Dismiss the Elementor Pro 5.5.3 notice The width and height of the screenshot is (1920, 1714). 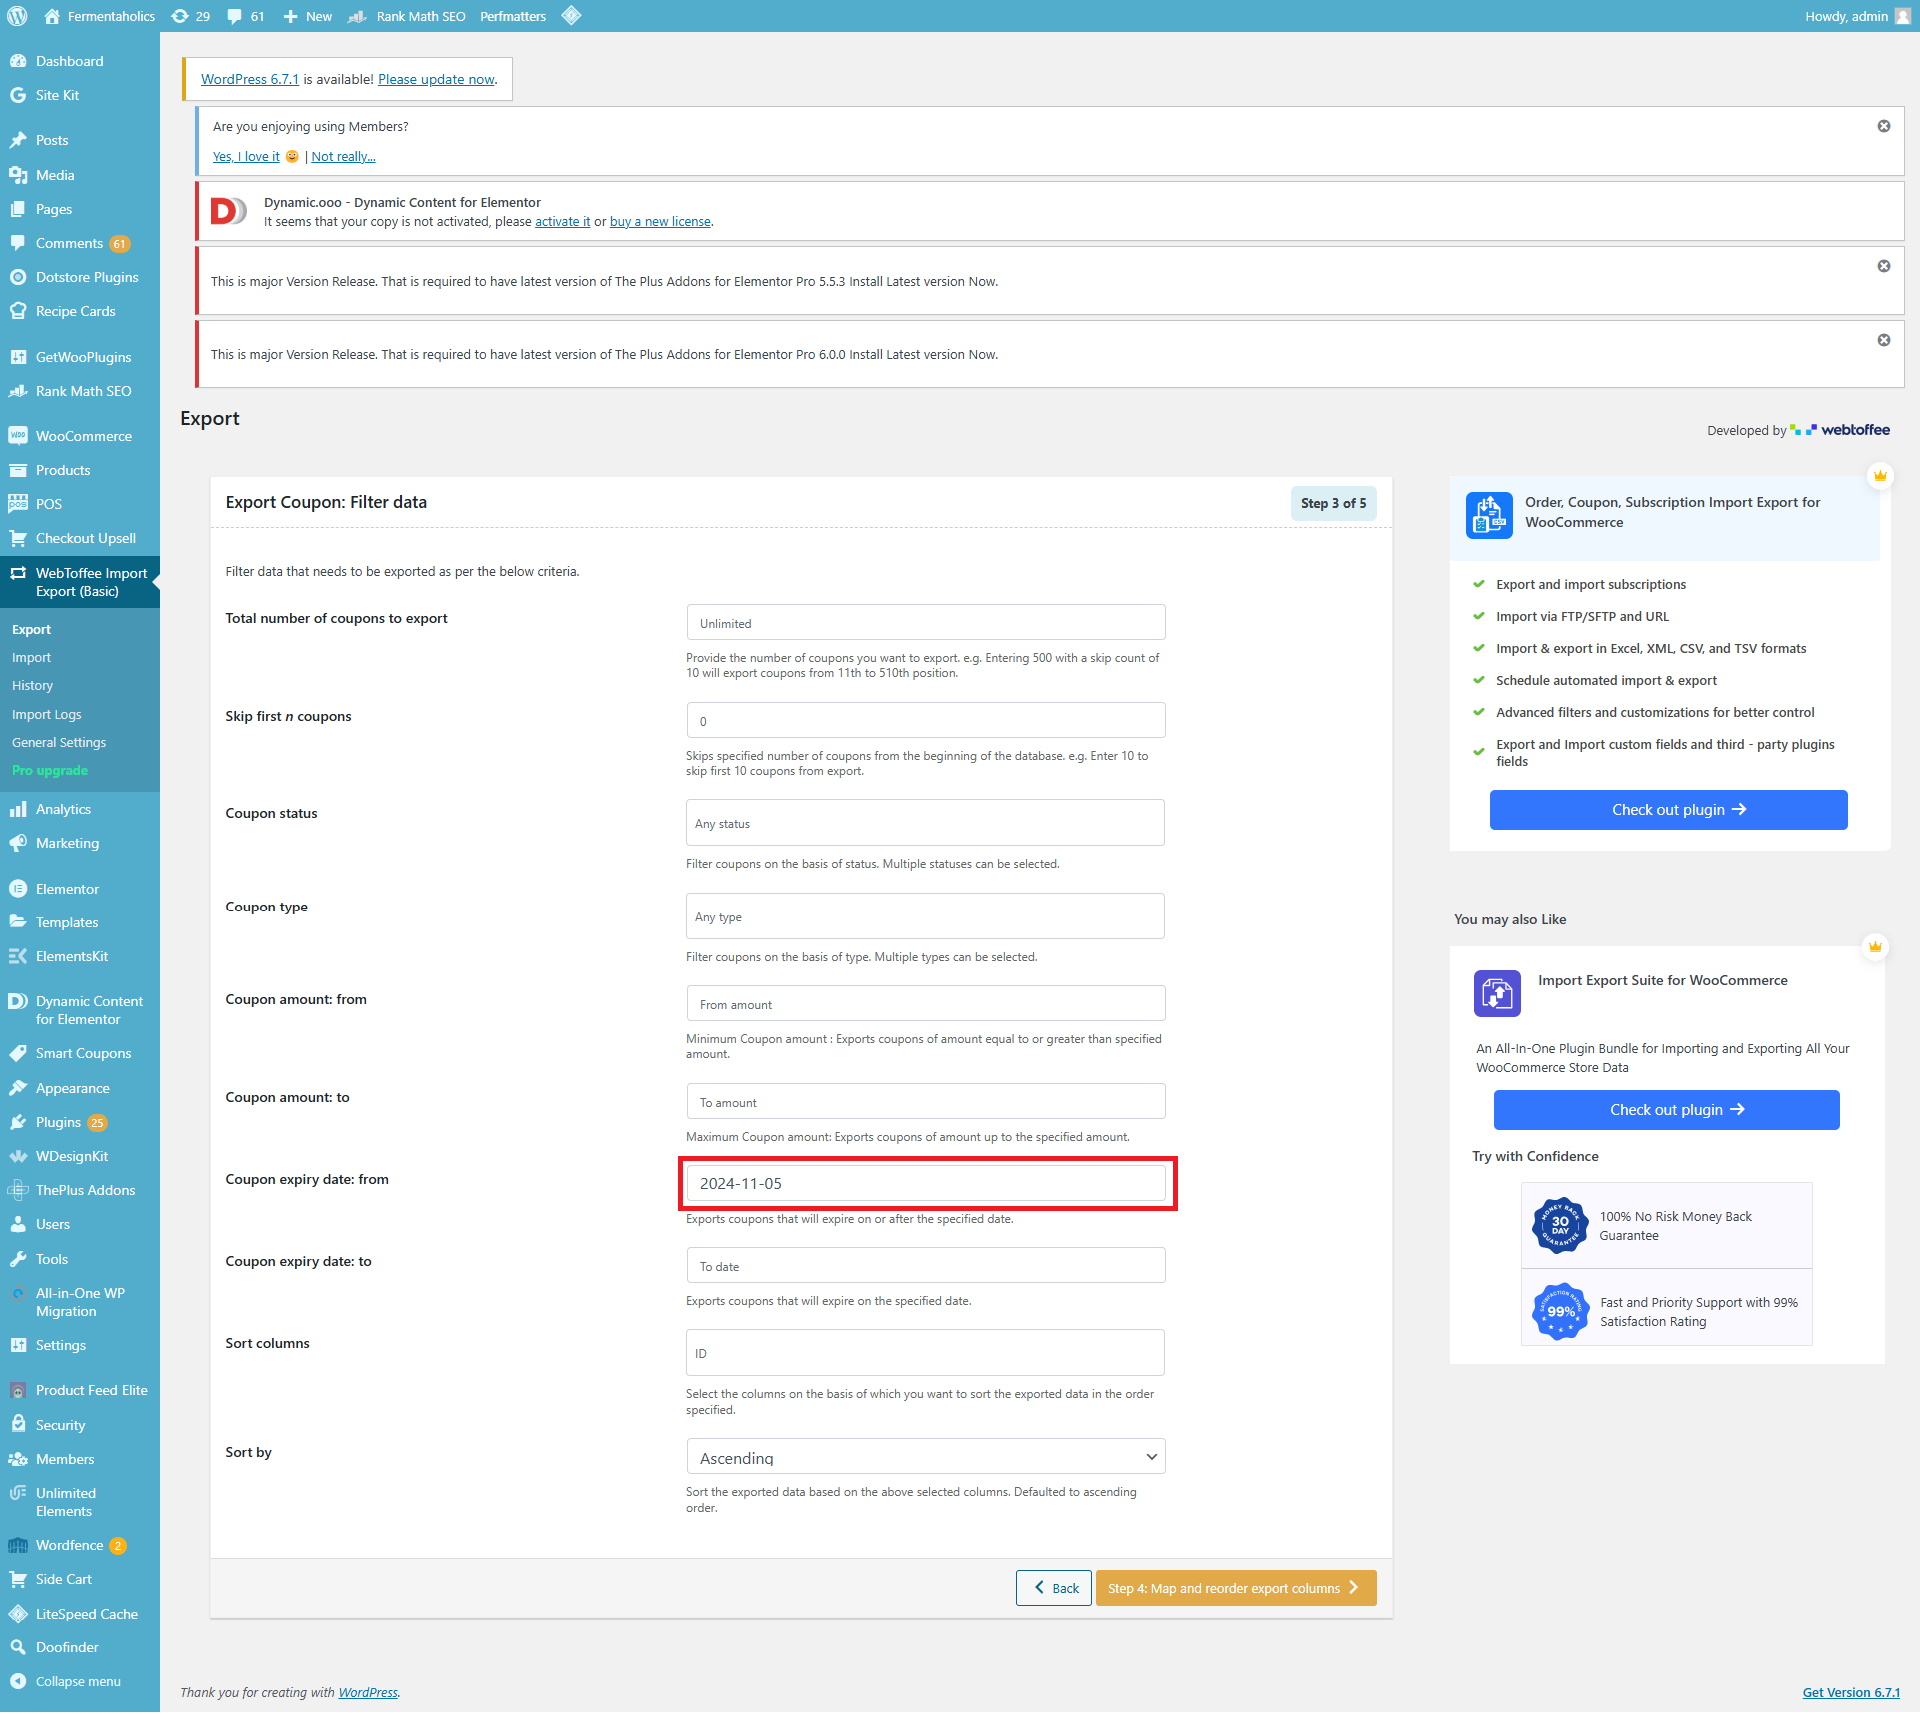click(x=1884, y=266)
